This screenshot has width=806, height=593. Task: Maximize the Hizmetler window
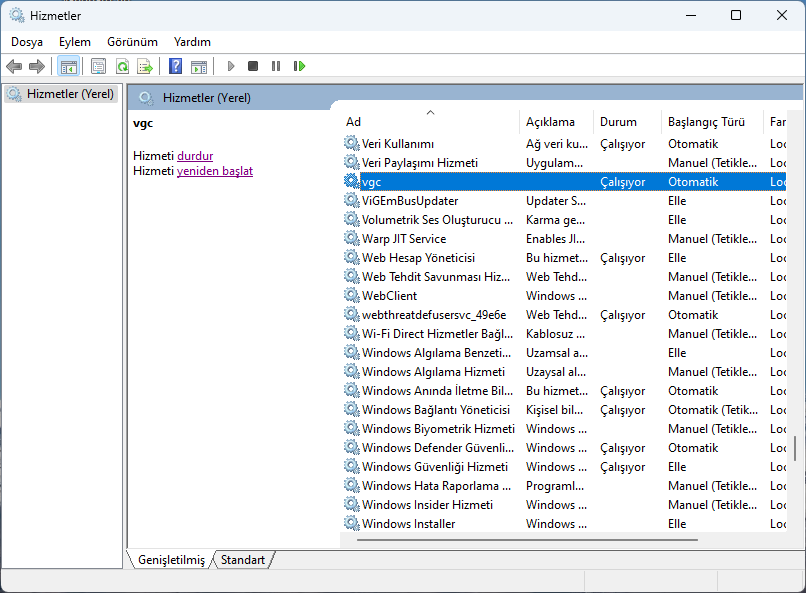(x=736, y=15)
